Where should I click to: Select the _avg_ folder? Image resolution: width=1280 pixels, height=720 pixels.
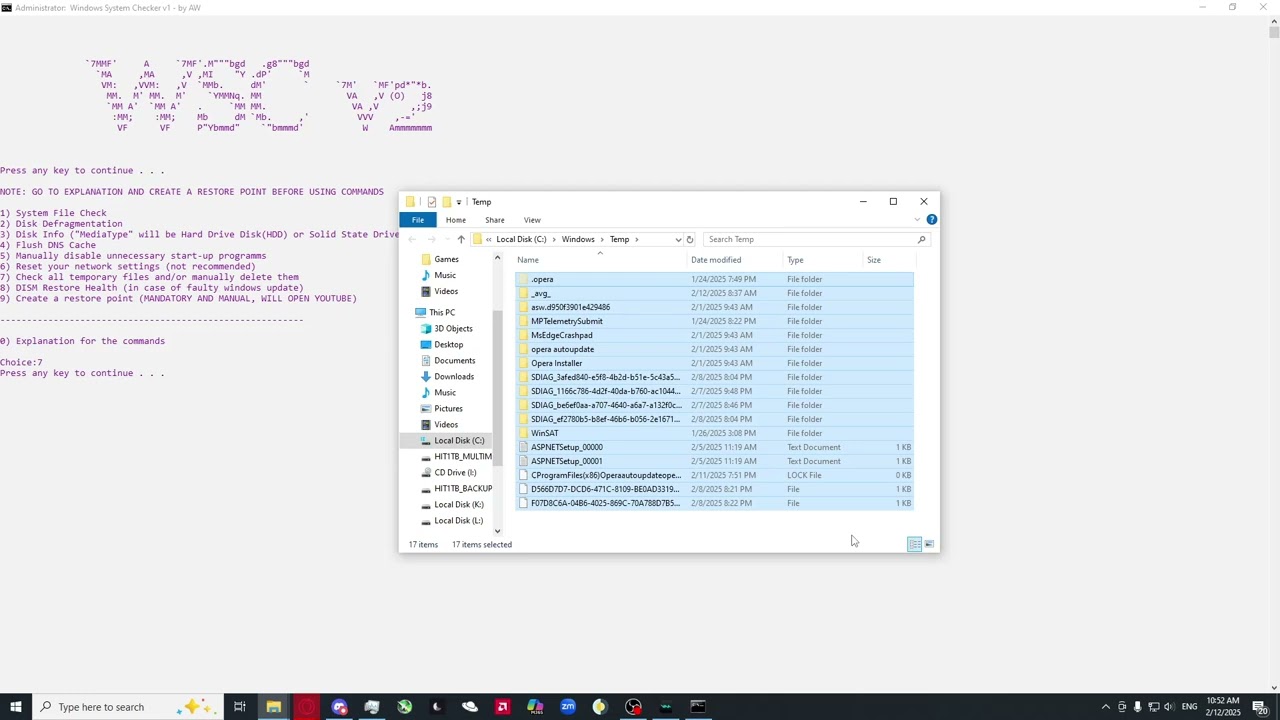click(541, 293)
